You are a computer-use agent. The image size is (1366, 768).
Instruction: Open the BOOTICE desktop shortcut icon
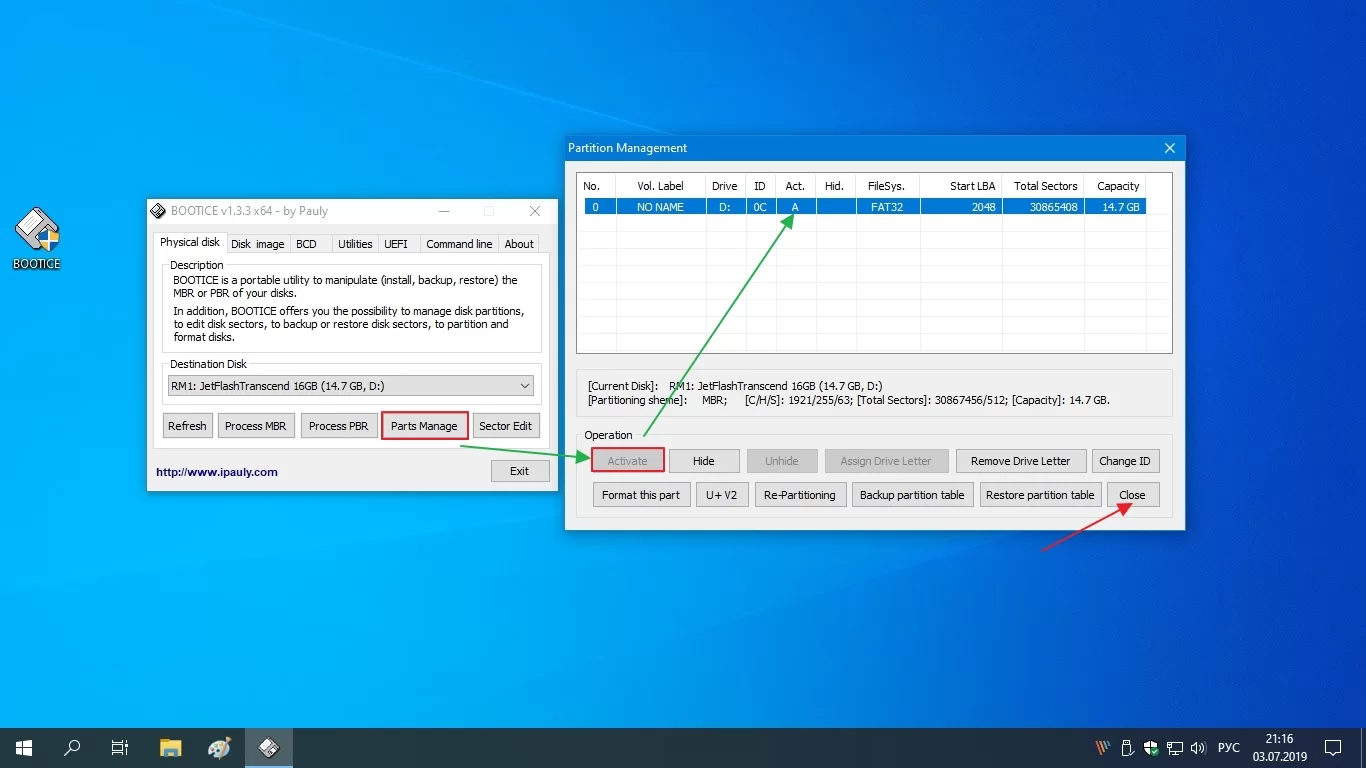coord(37,238)
